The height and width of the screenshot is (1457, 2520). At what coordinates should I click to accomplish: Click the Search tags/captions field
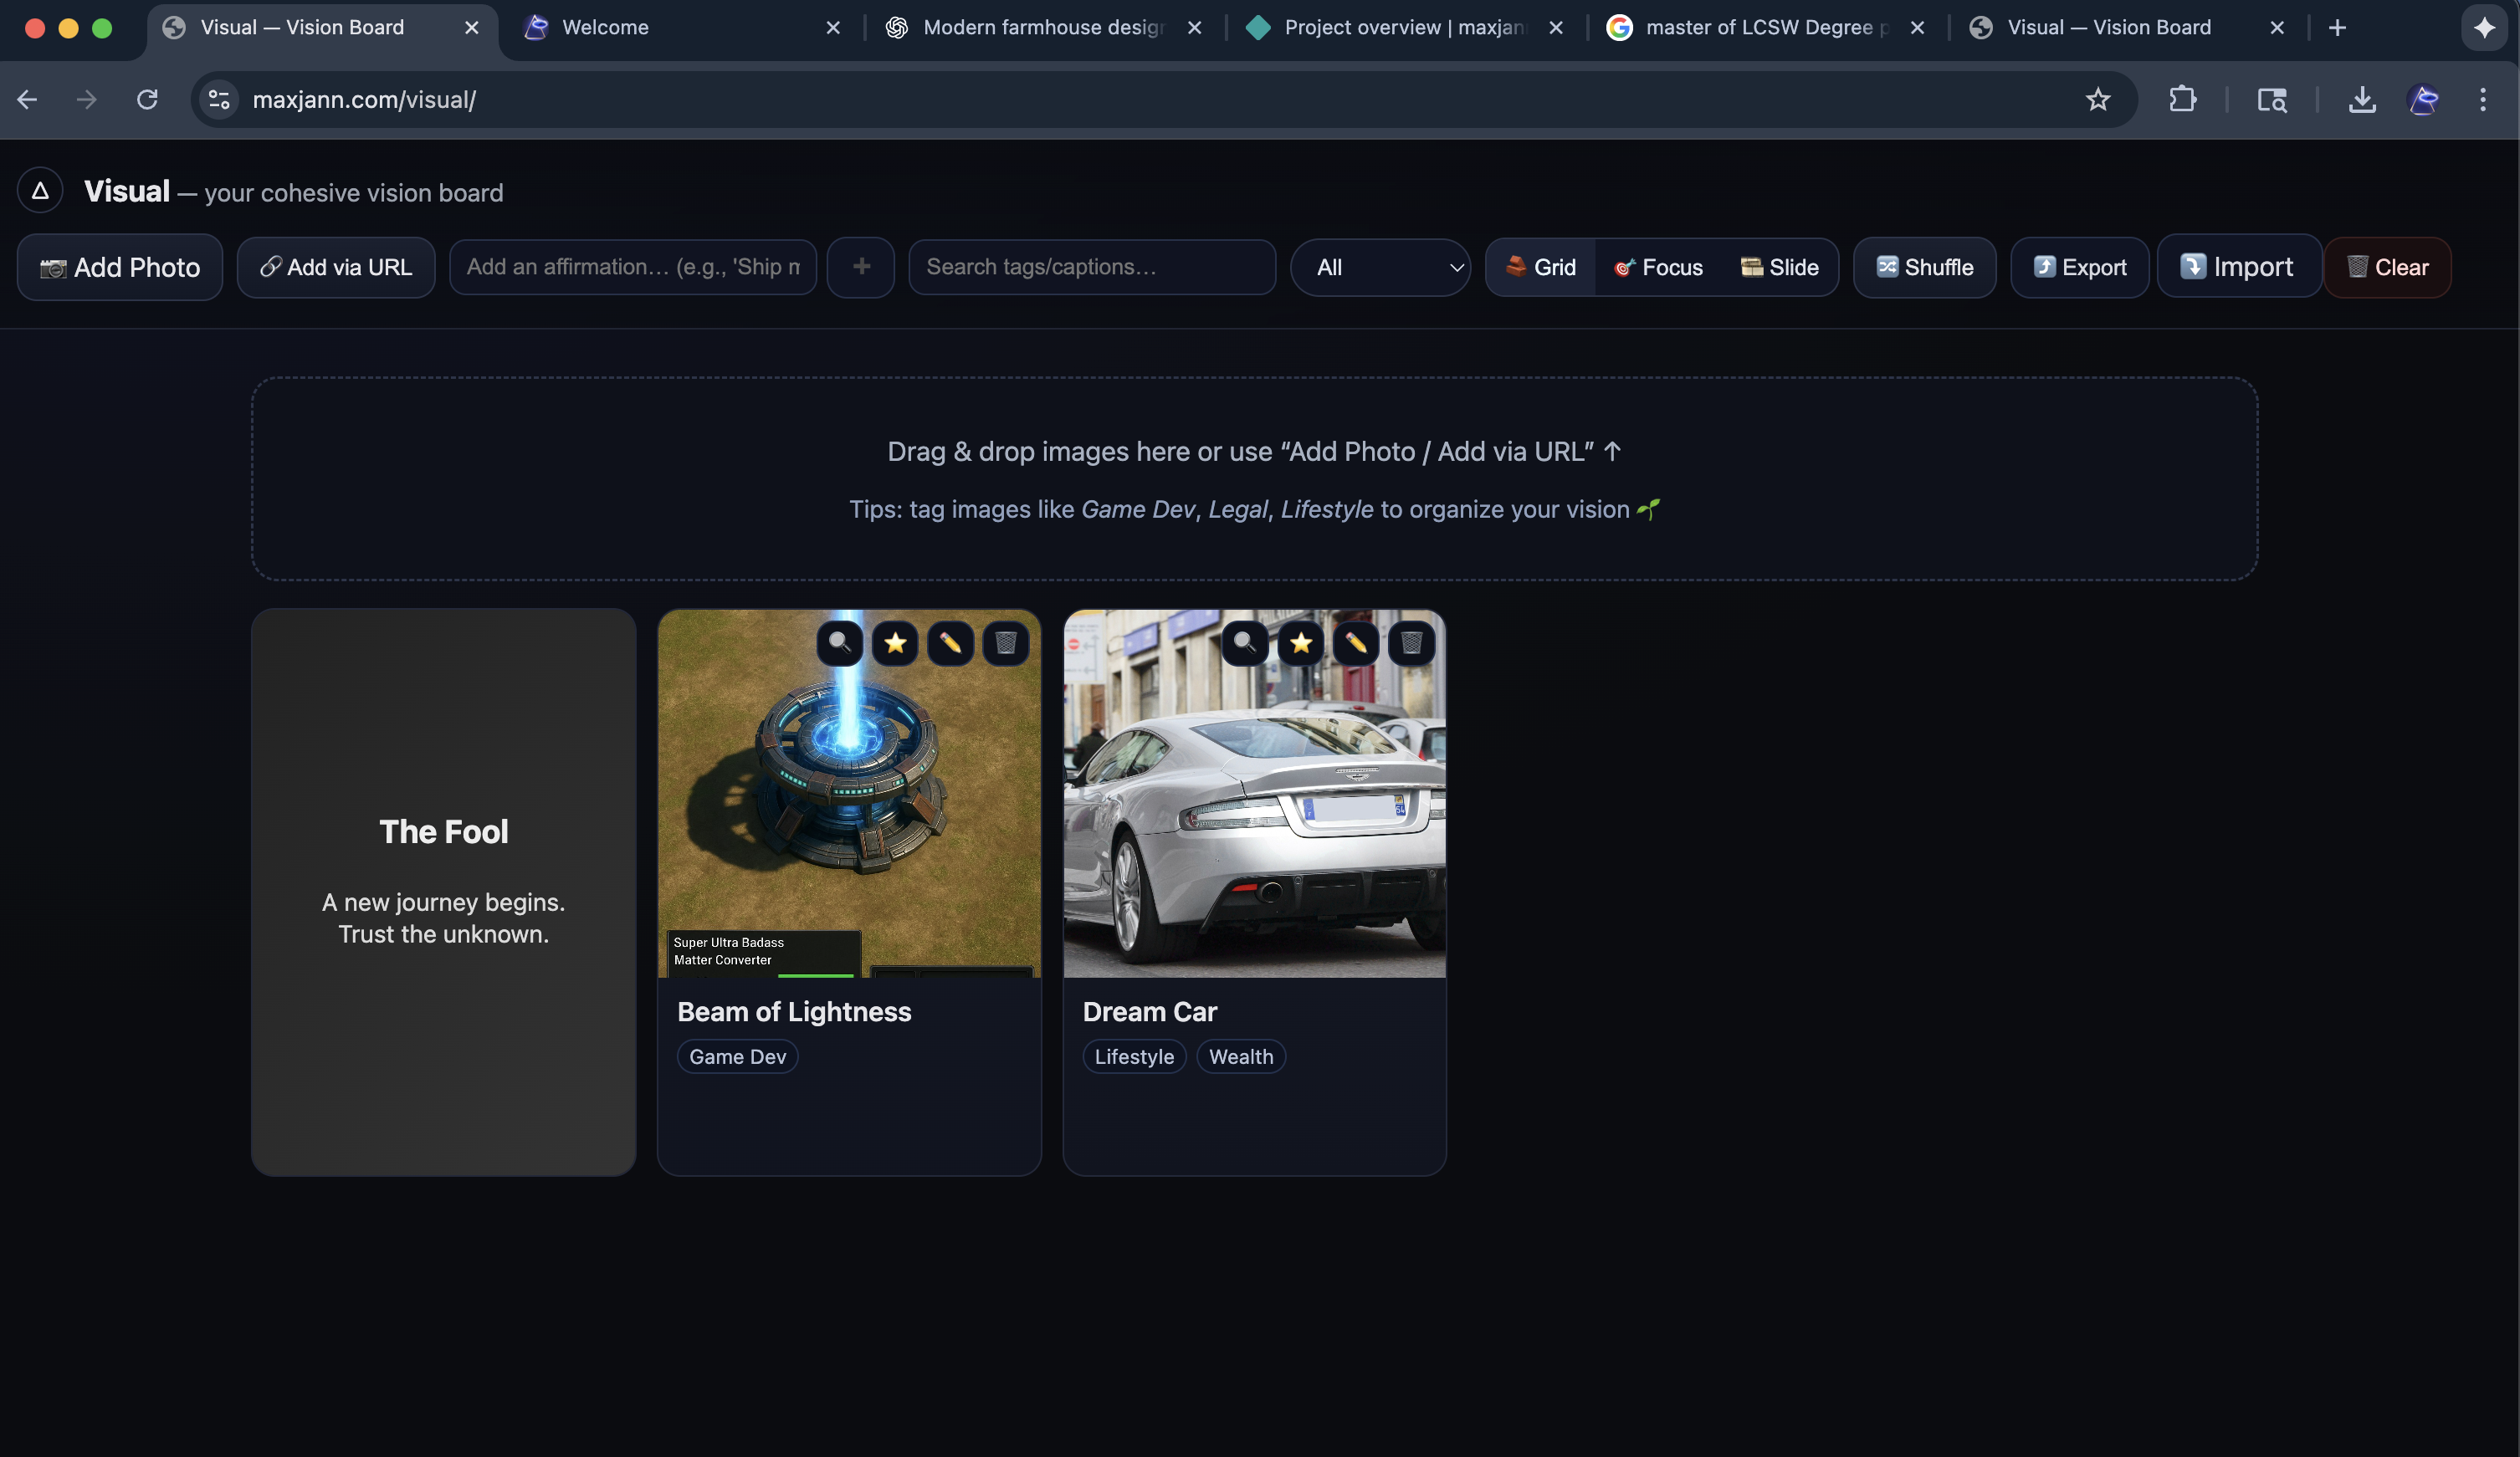tap(1091, 267)
